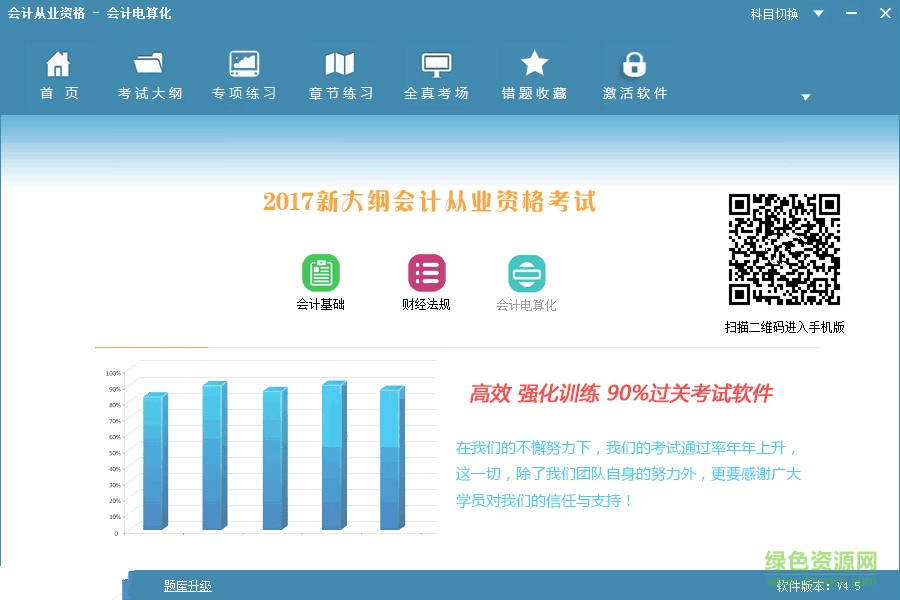Enter the 全真考场 mock exam hall
The height and width of the screenshot is (600, 900).
click(437, 73)
